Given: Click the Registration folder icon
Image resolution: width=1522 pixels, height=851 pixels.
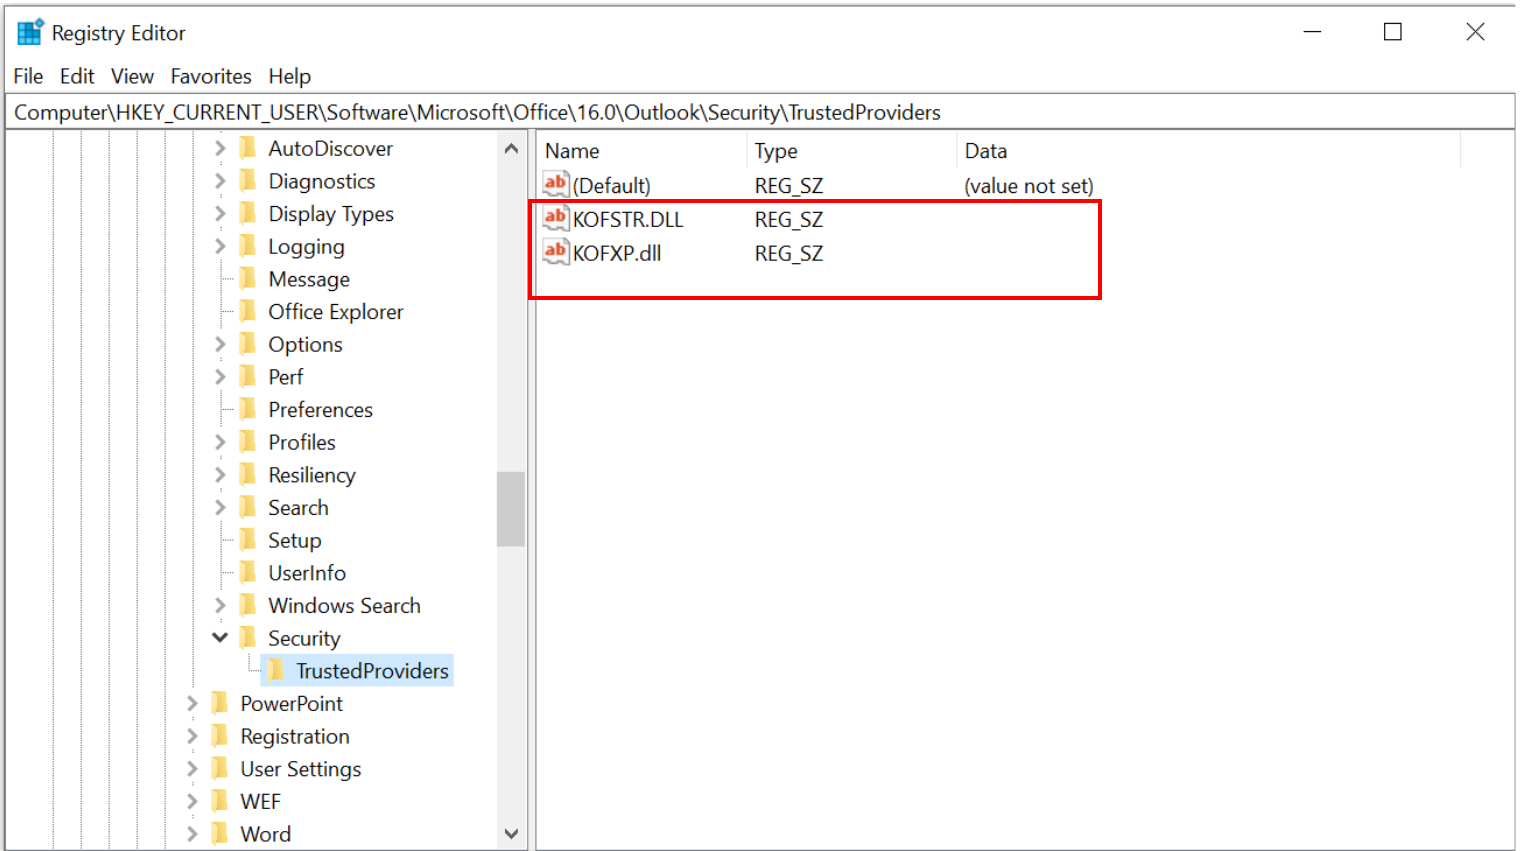Looking at the screenshot, I should 220,736.
